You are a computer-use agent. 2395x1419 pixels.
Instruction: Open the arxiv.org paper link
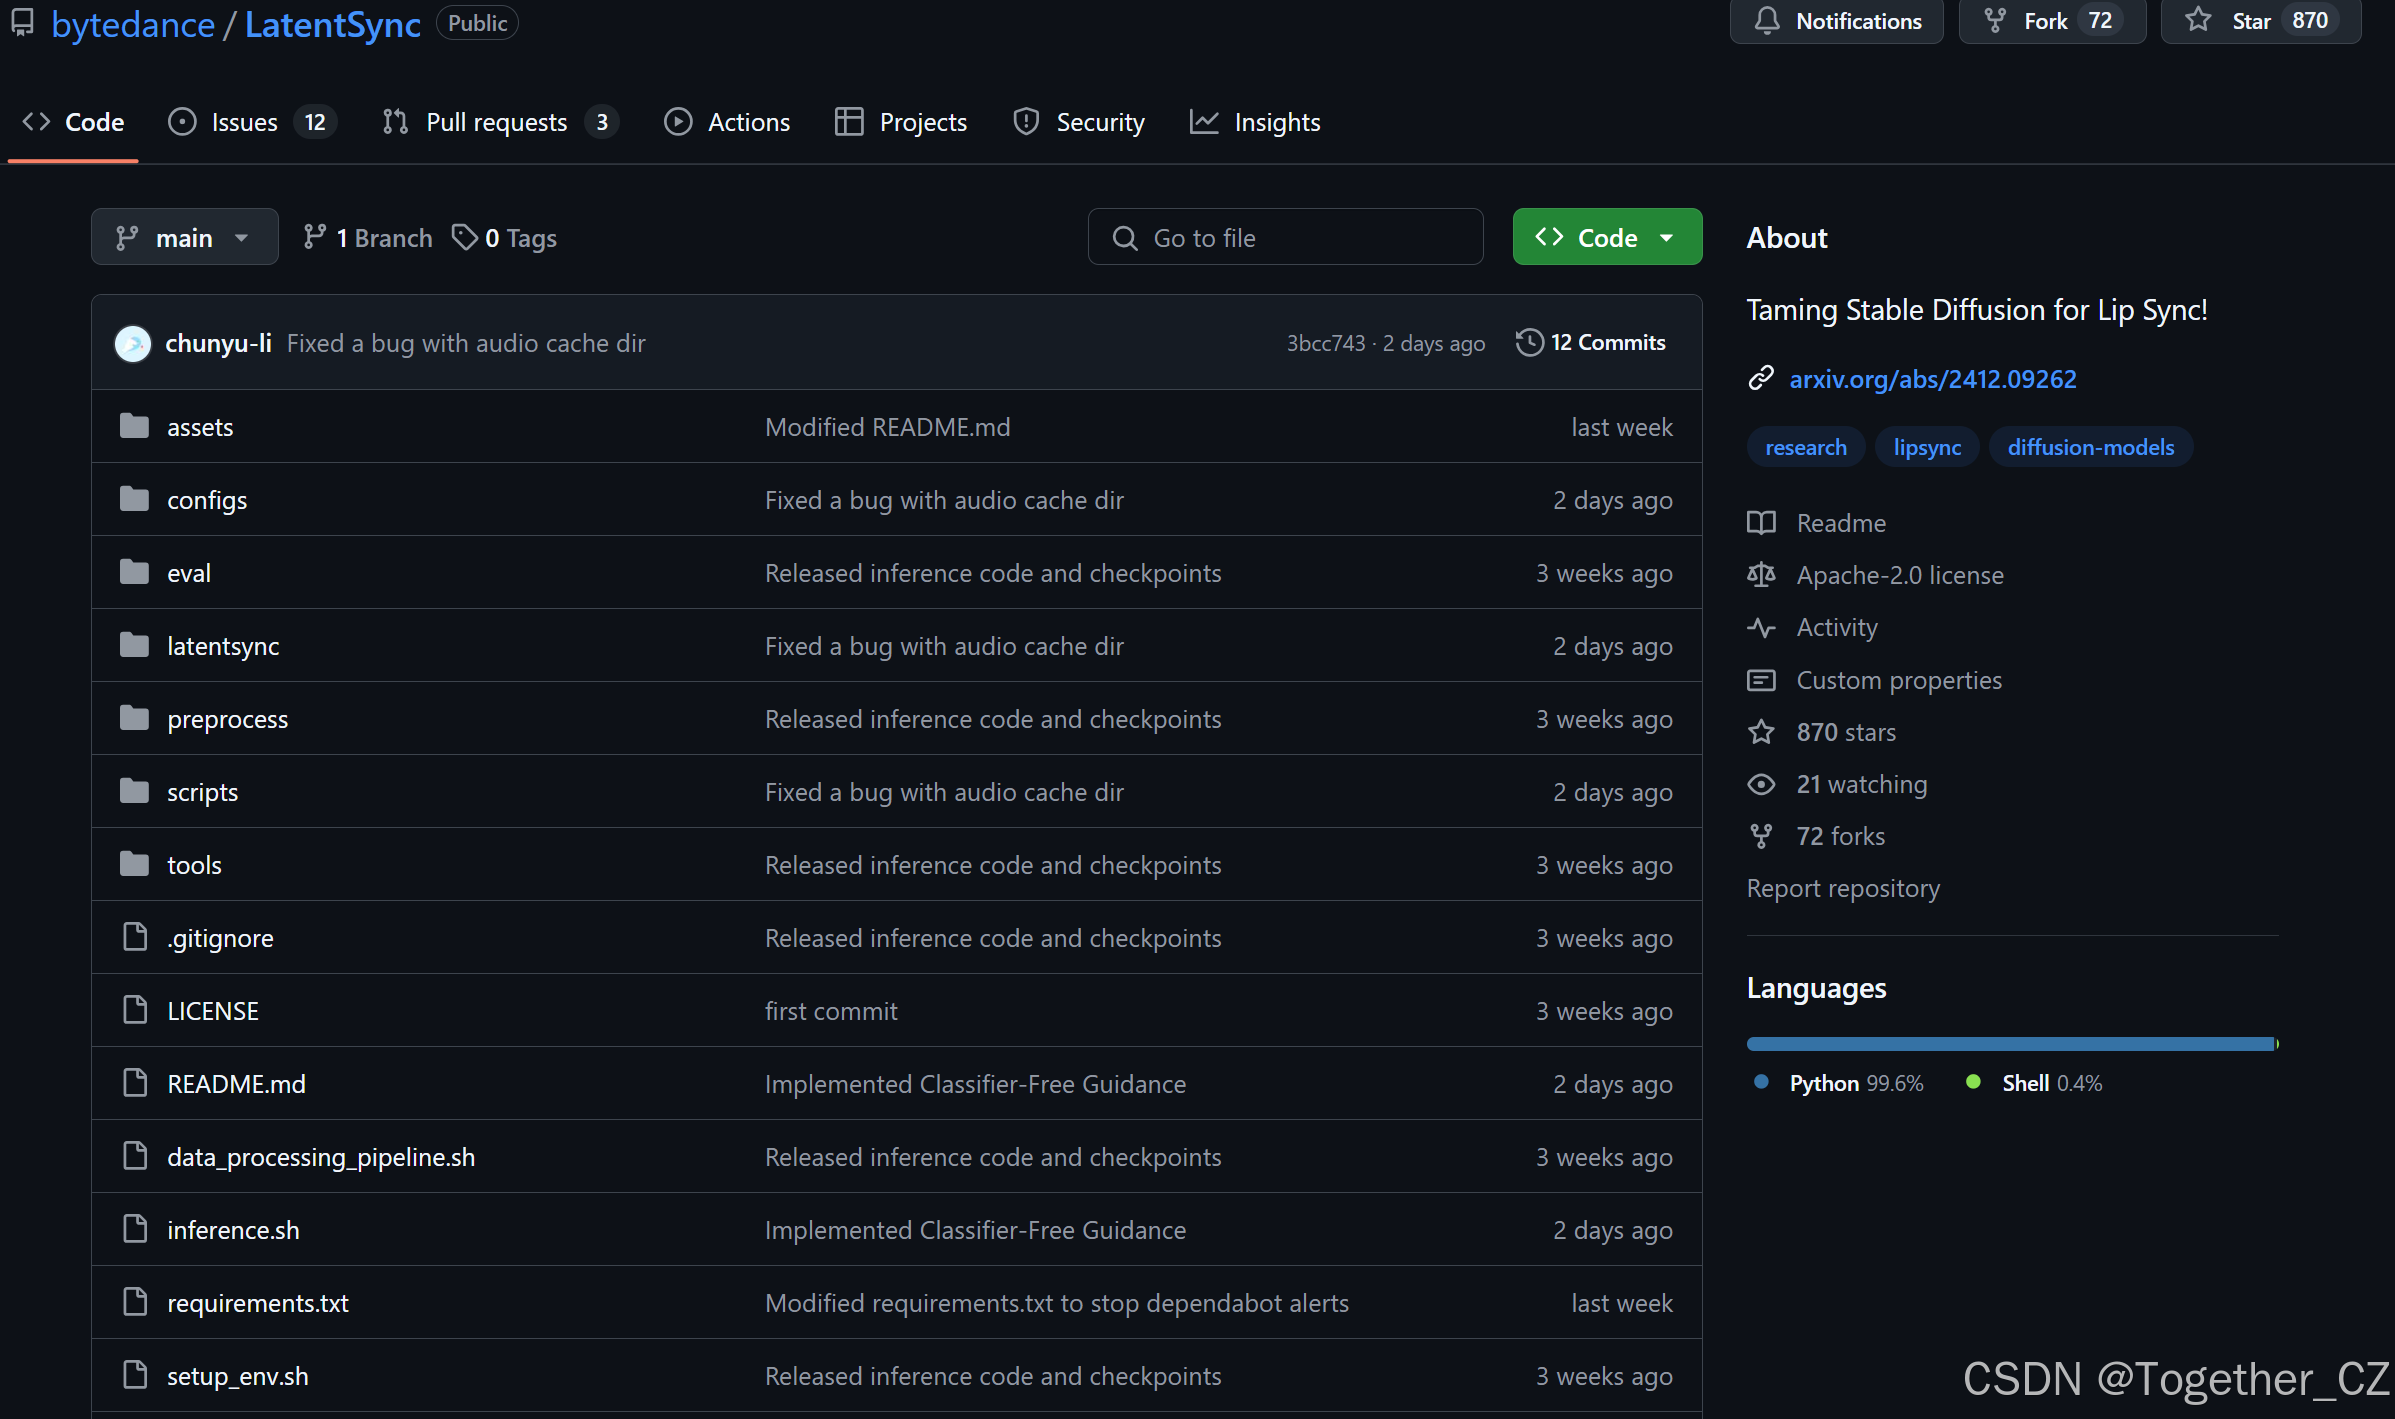(1932, 379)
